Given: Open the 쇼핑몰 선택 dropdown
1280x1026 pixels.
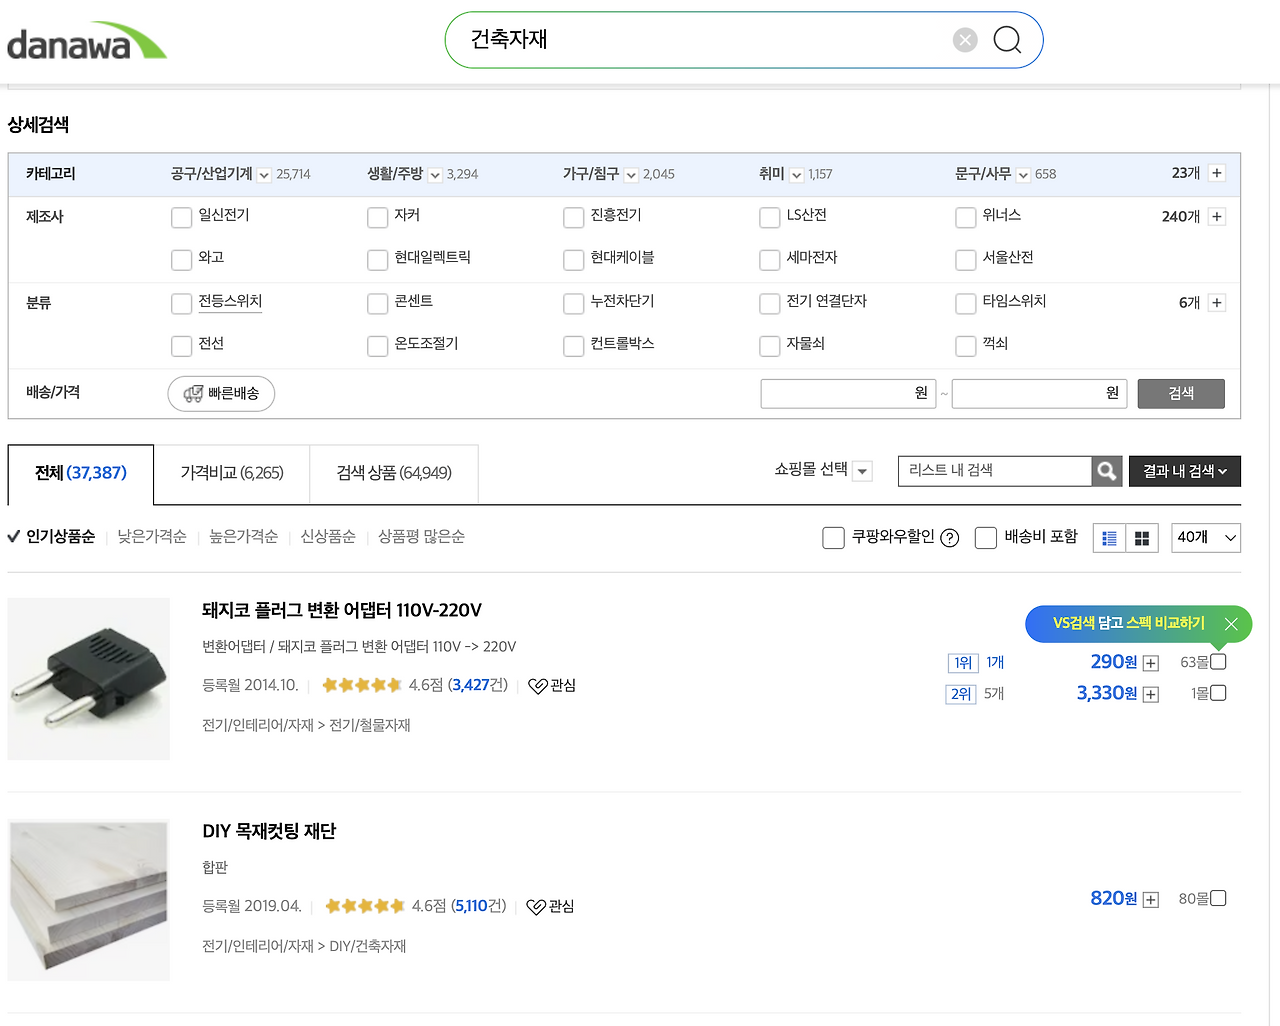Looking at the screenshot, I should pos(823,470).
